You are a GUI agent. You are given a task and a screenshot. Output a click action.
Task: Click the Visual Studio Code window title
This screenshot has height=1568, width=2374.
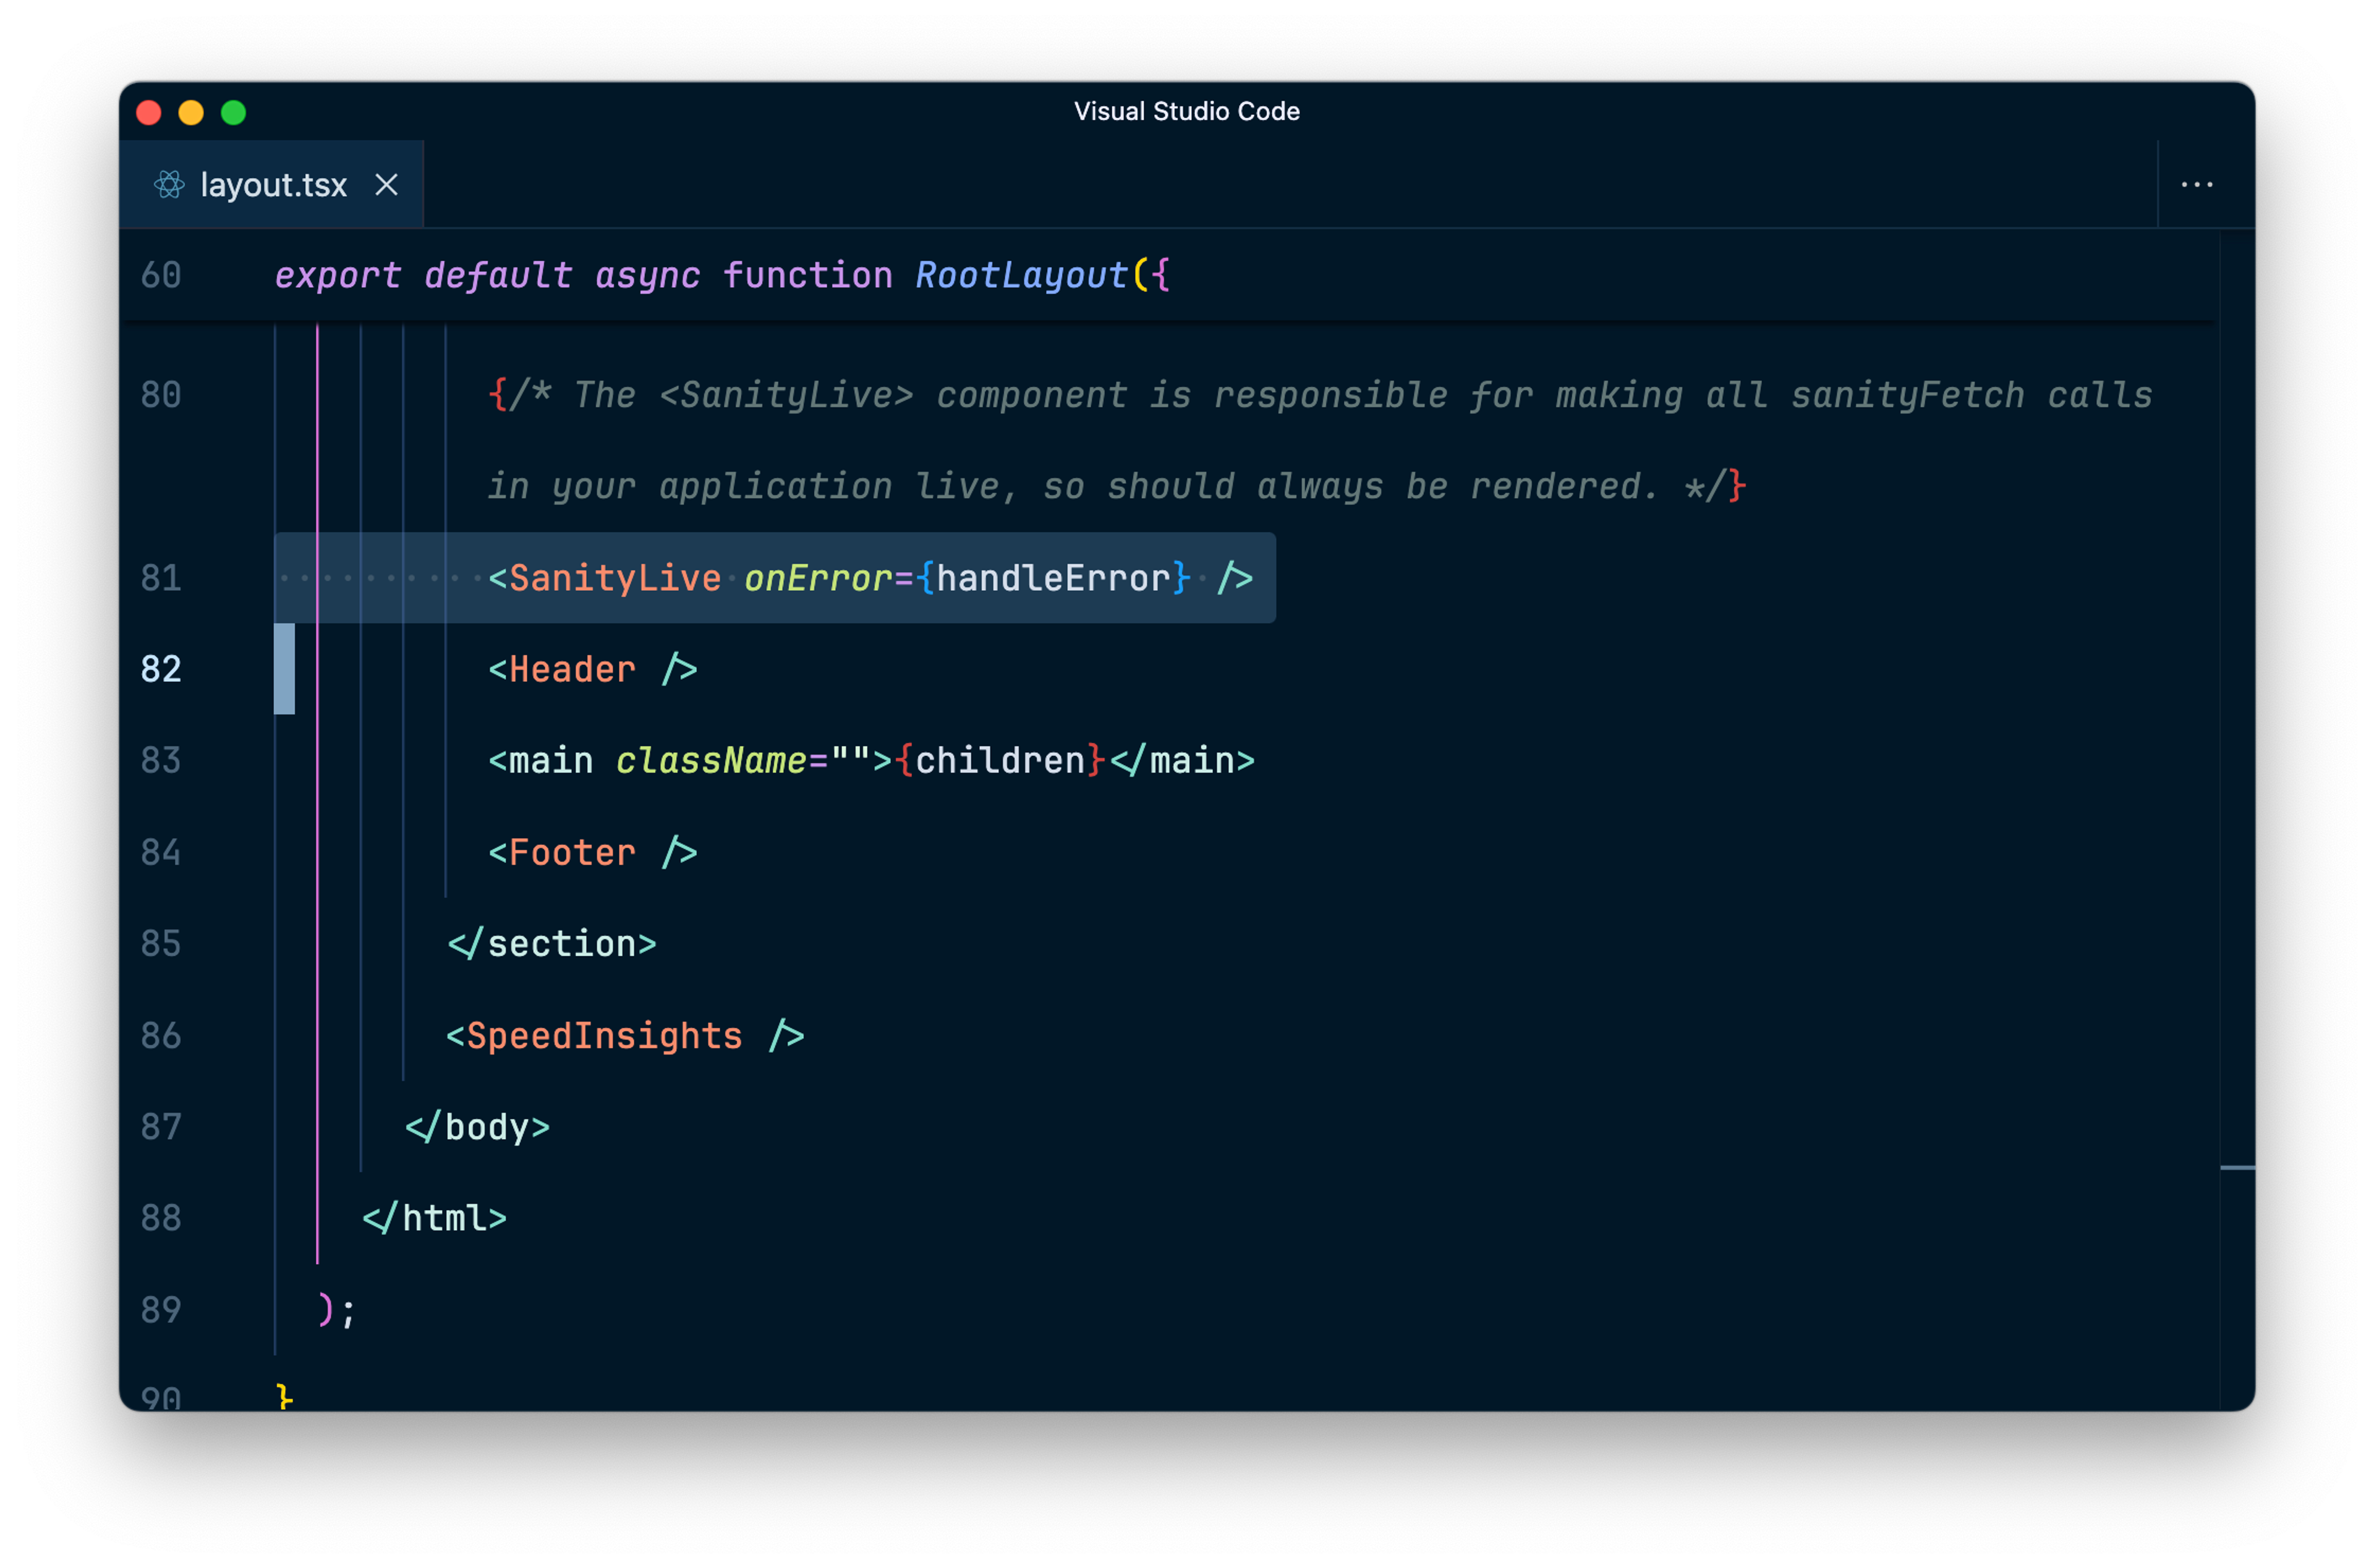click(1186, 111)
